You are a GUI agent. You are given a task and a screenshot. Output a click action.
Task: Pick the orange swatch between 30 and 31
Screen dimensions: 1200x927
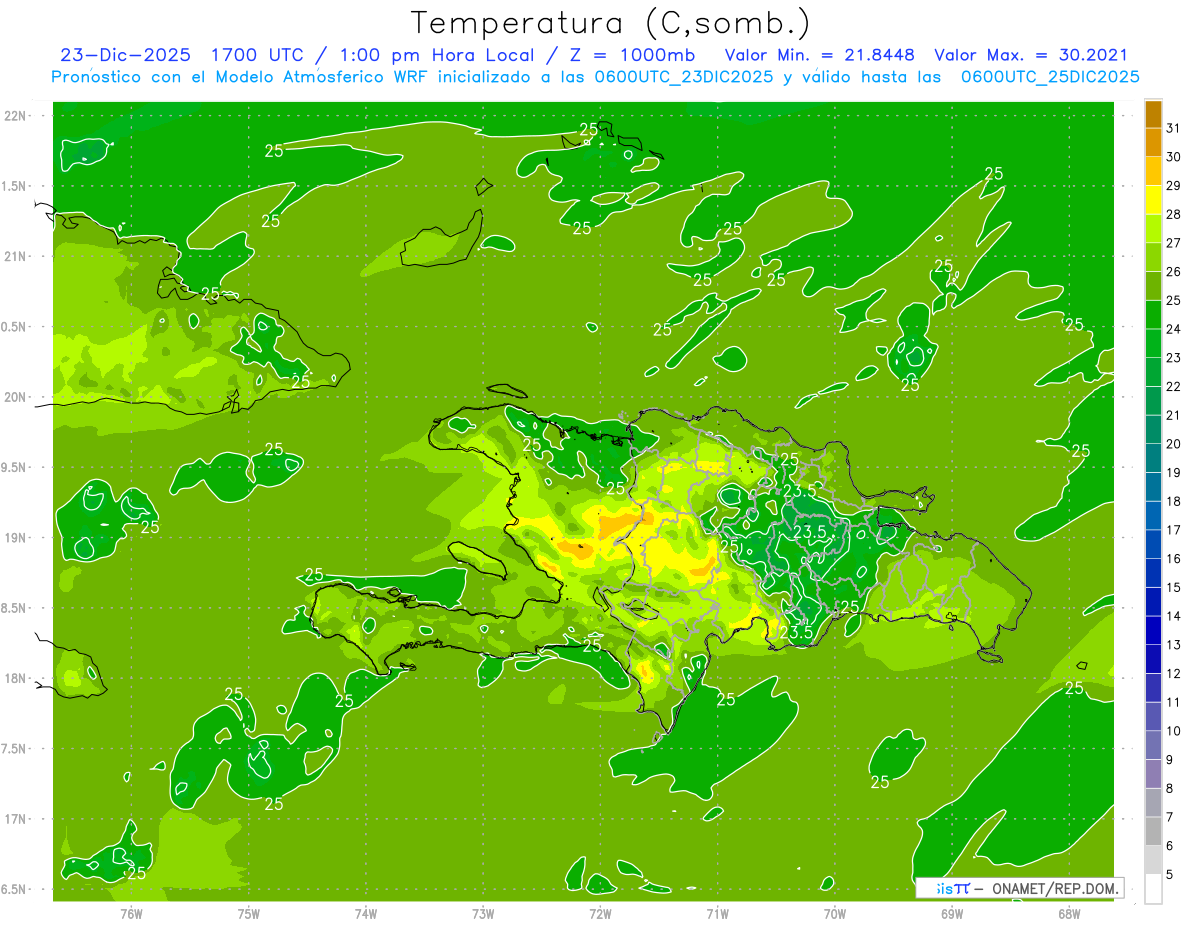[1153, 142]
